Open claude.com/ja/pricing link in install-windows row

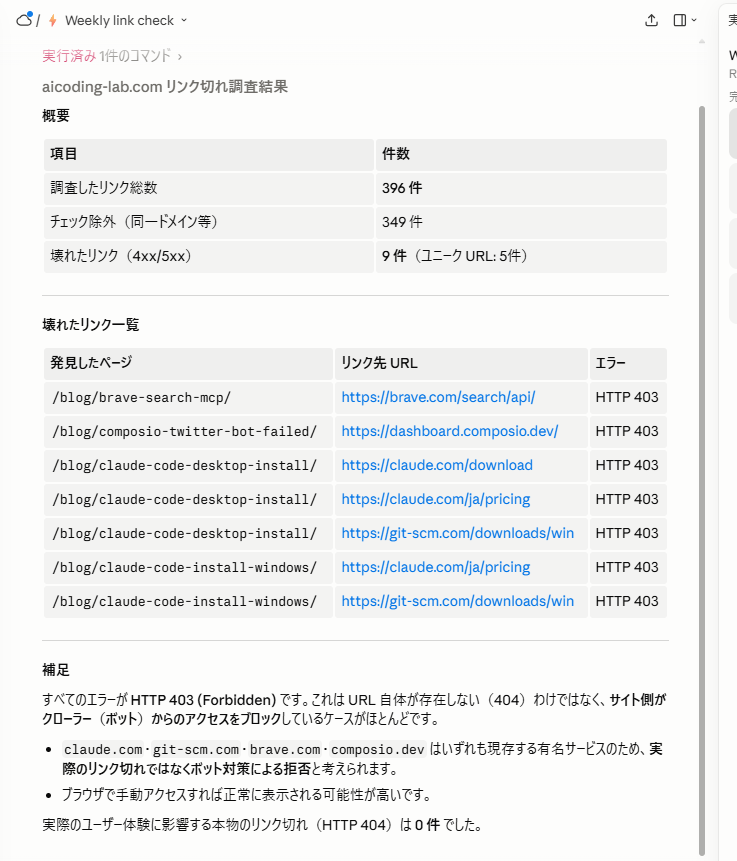point(436,567)
